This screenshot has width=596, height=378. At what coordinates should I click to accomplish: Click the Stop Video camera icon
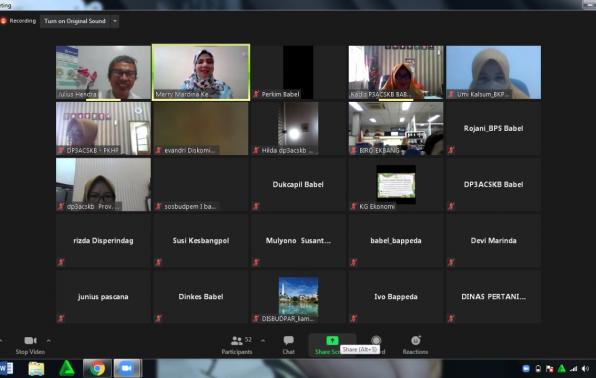[x=30, y=340]
